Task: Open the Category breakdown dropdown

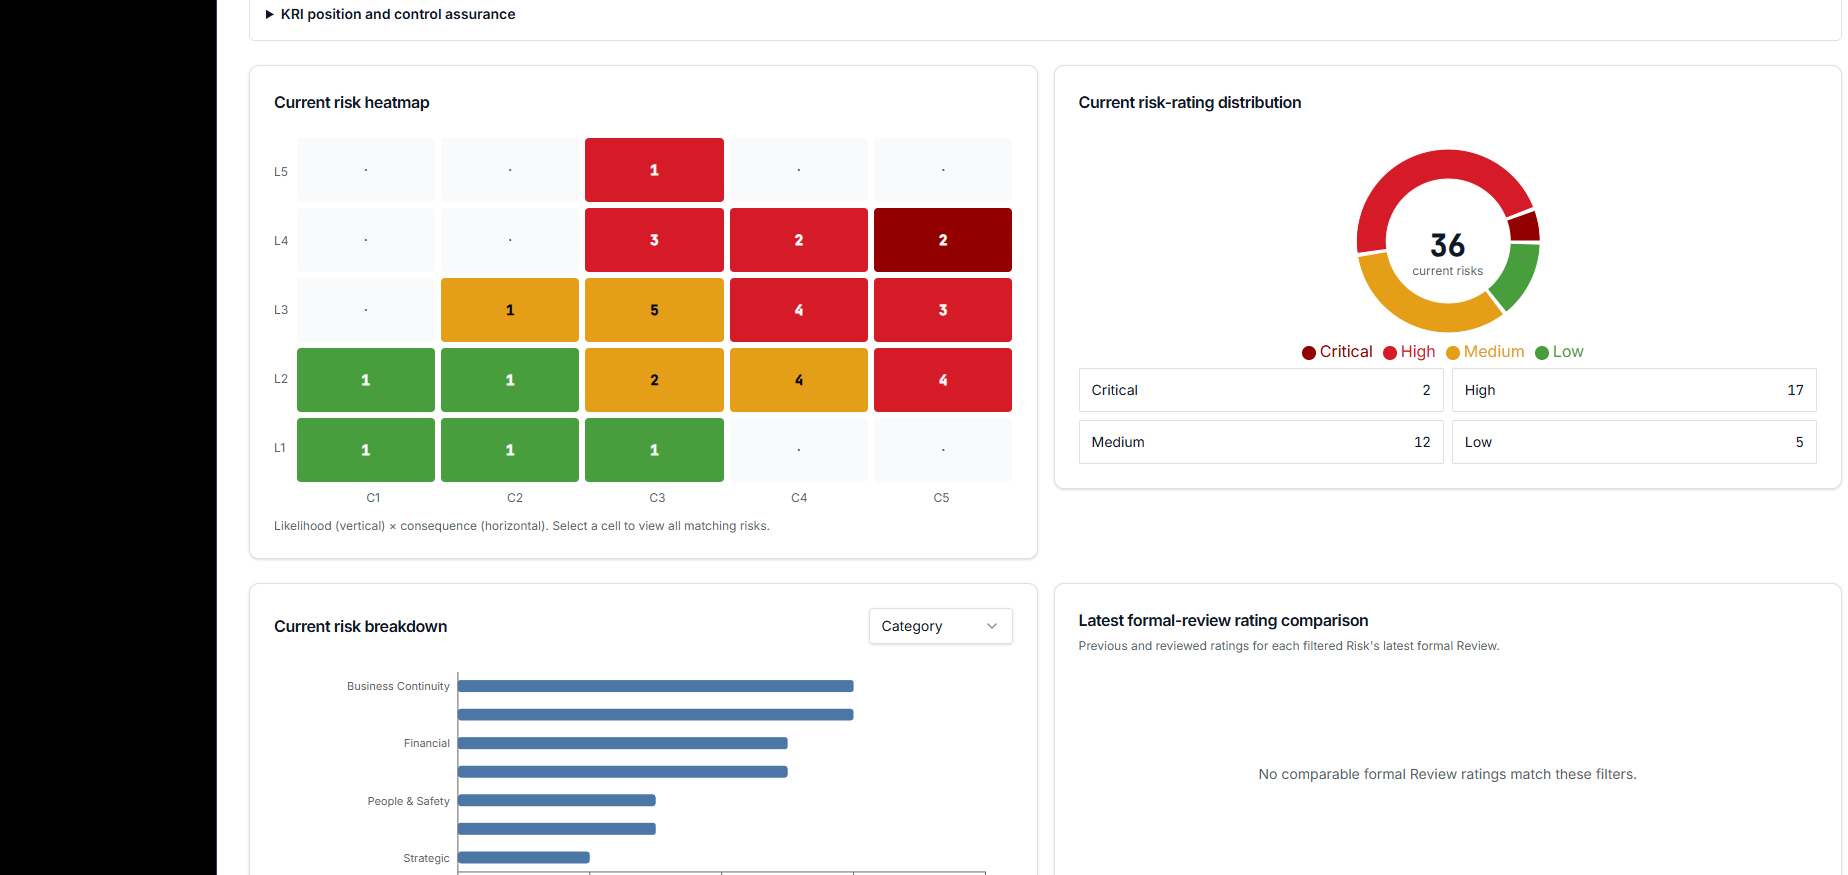Action: (x=940, y=626)
